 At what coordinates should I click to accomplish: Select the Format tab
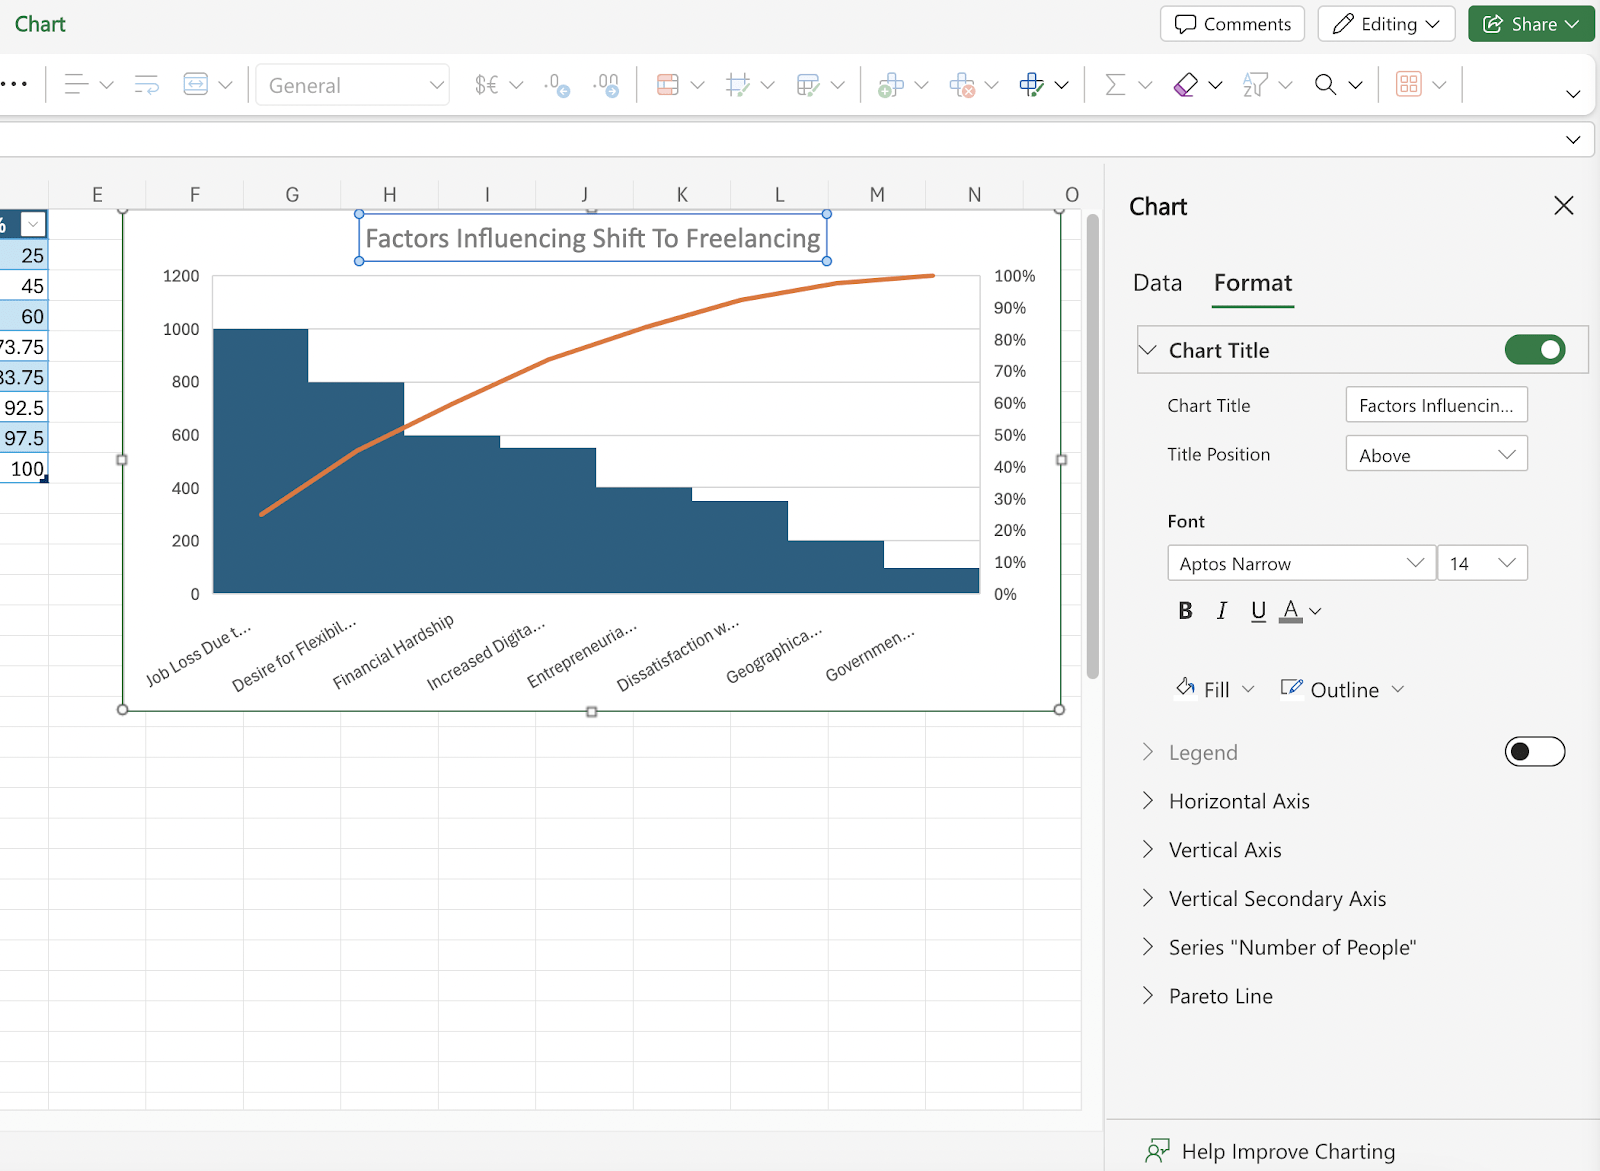pos(1252,283)
